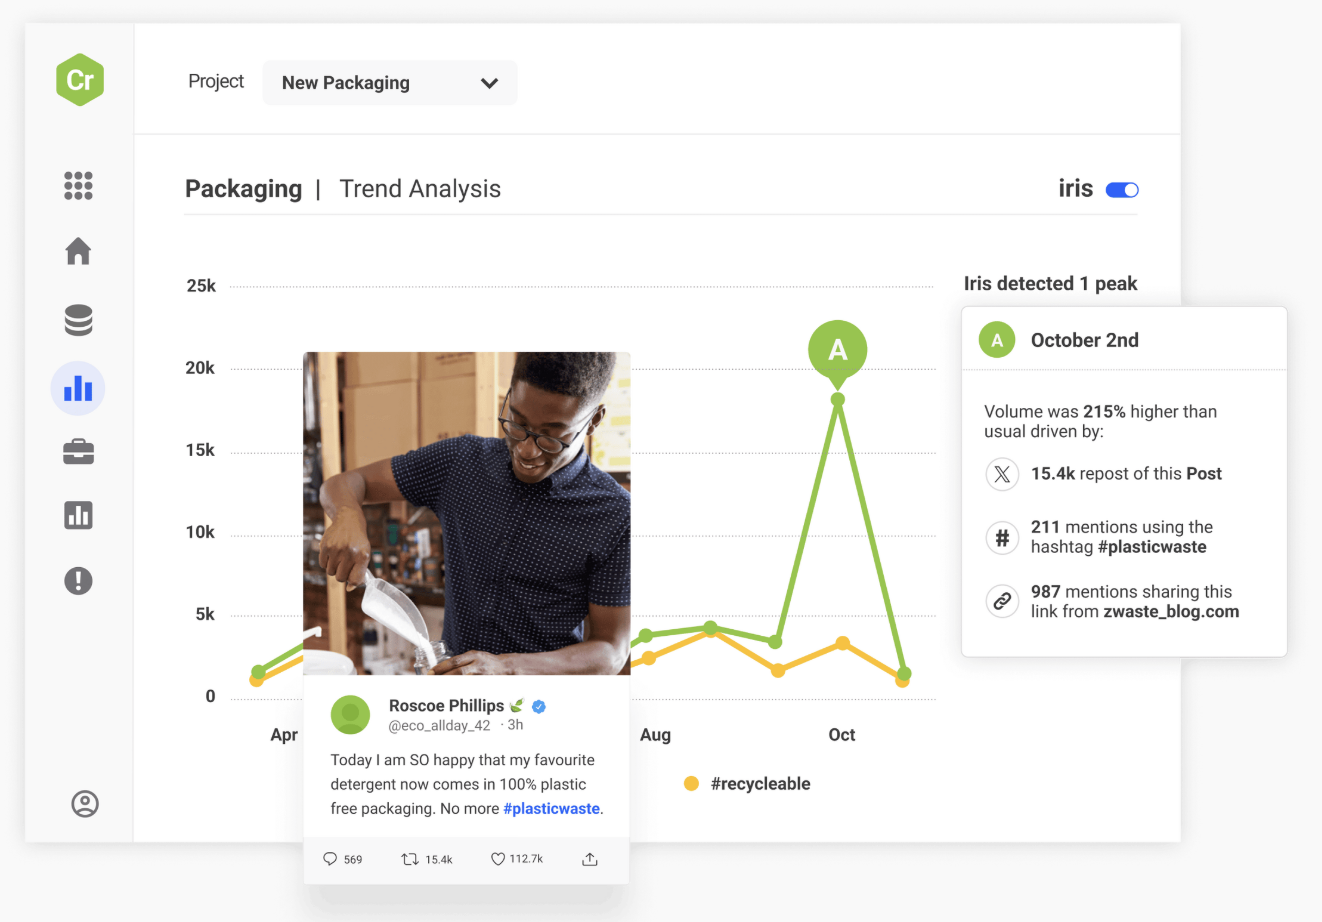Click the Oct x-axis label

(842, 735)
